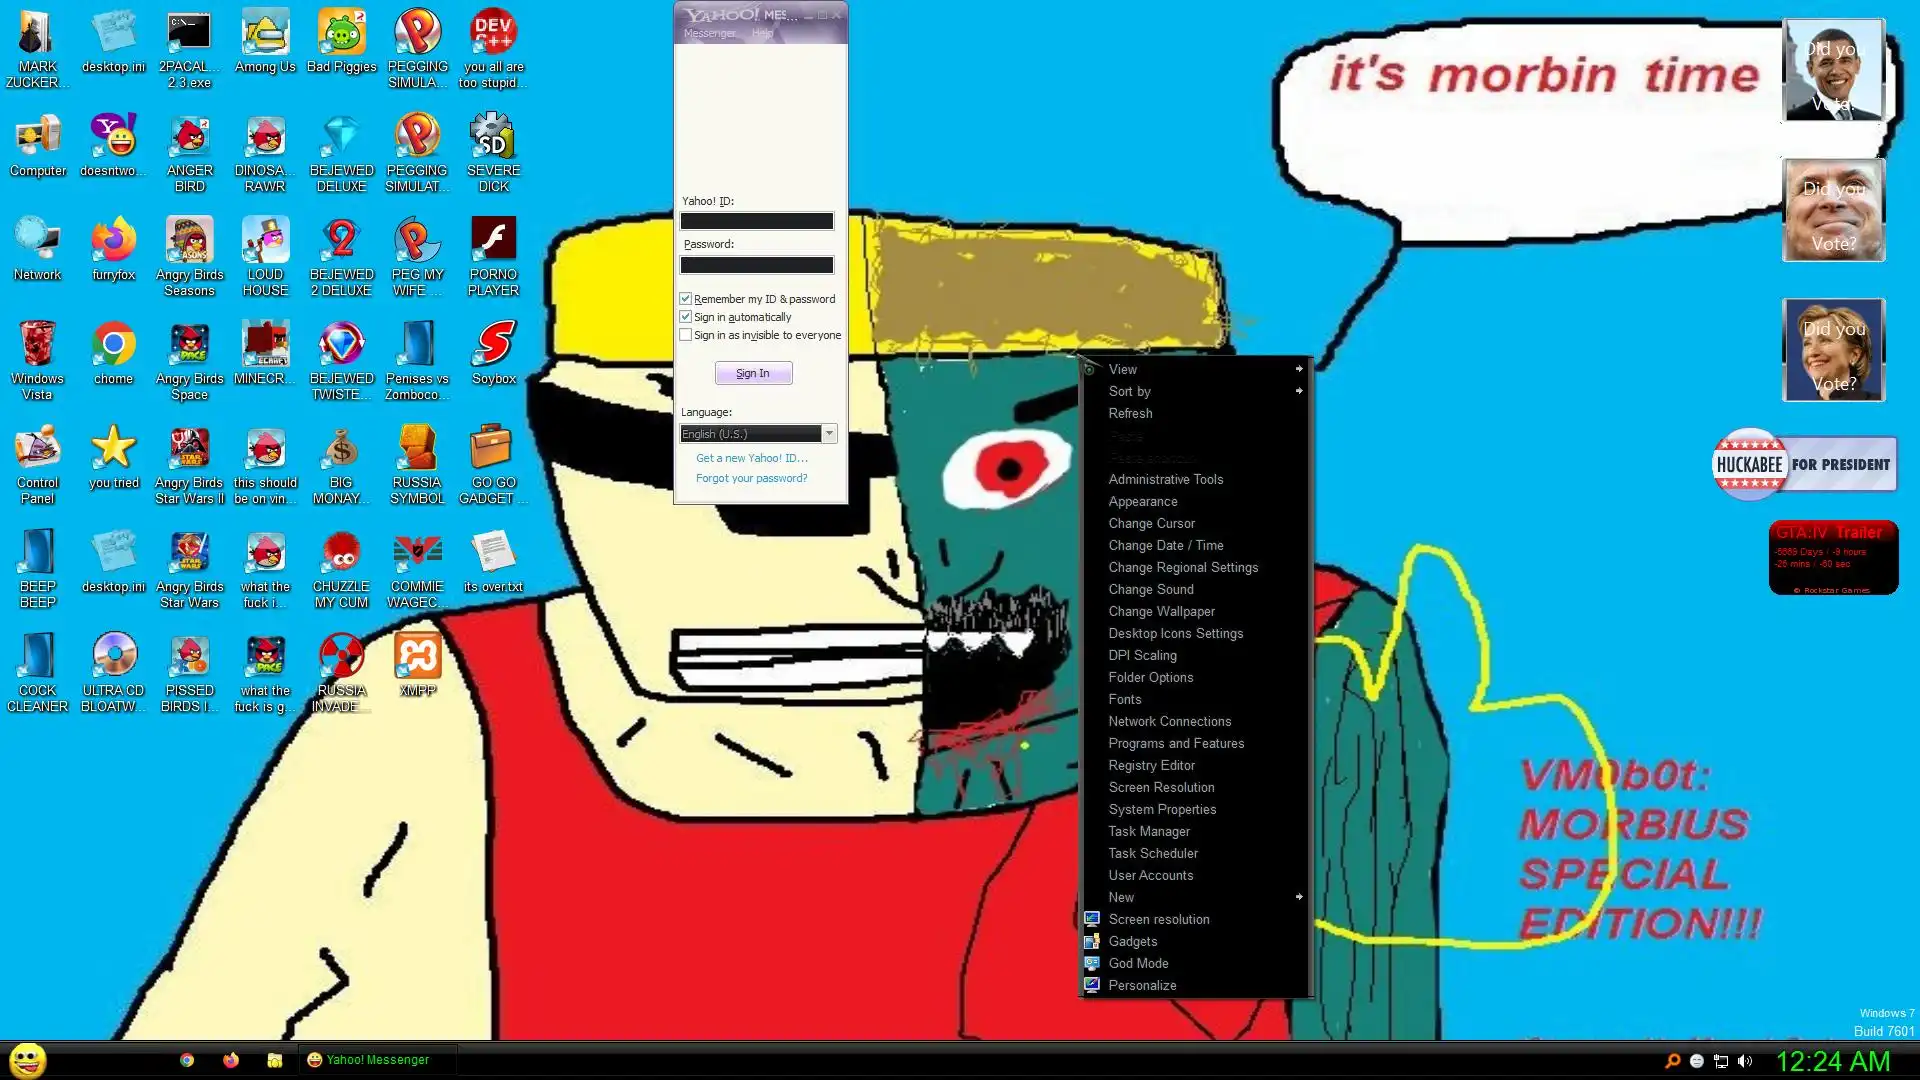
Task: Click the volume speaker tray icon
Action: click(x=1745, y=1061)
